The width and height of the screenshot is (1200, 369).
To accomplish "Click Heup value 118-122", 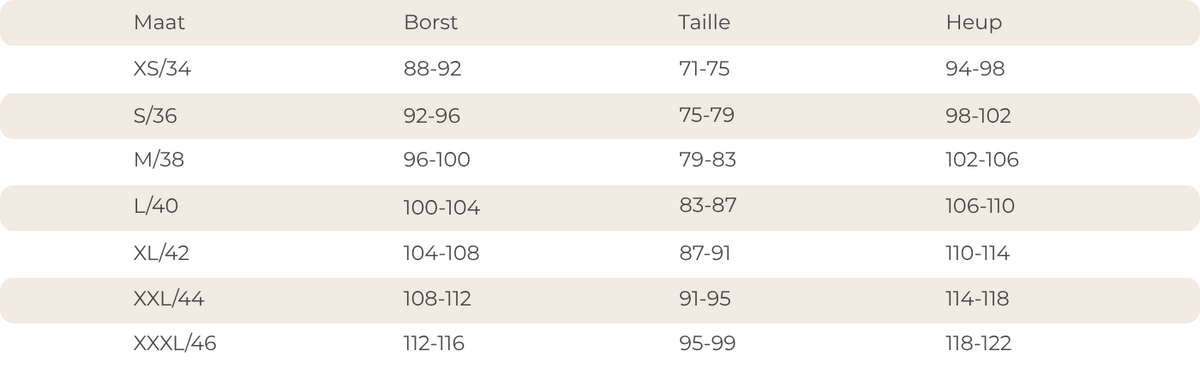I will tap(978, 344).
